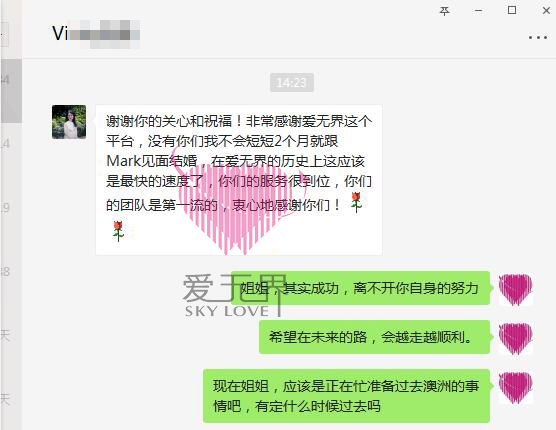Minimize the chat window

(x=478, y=11)
